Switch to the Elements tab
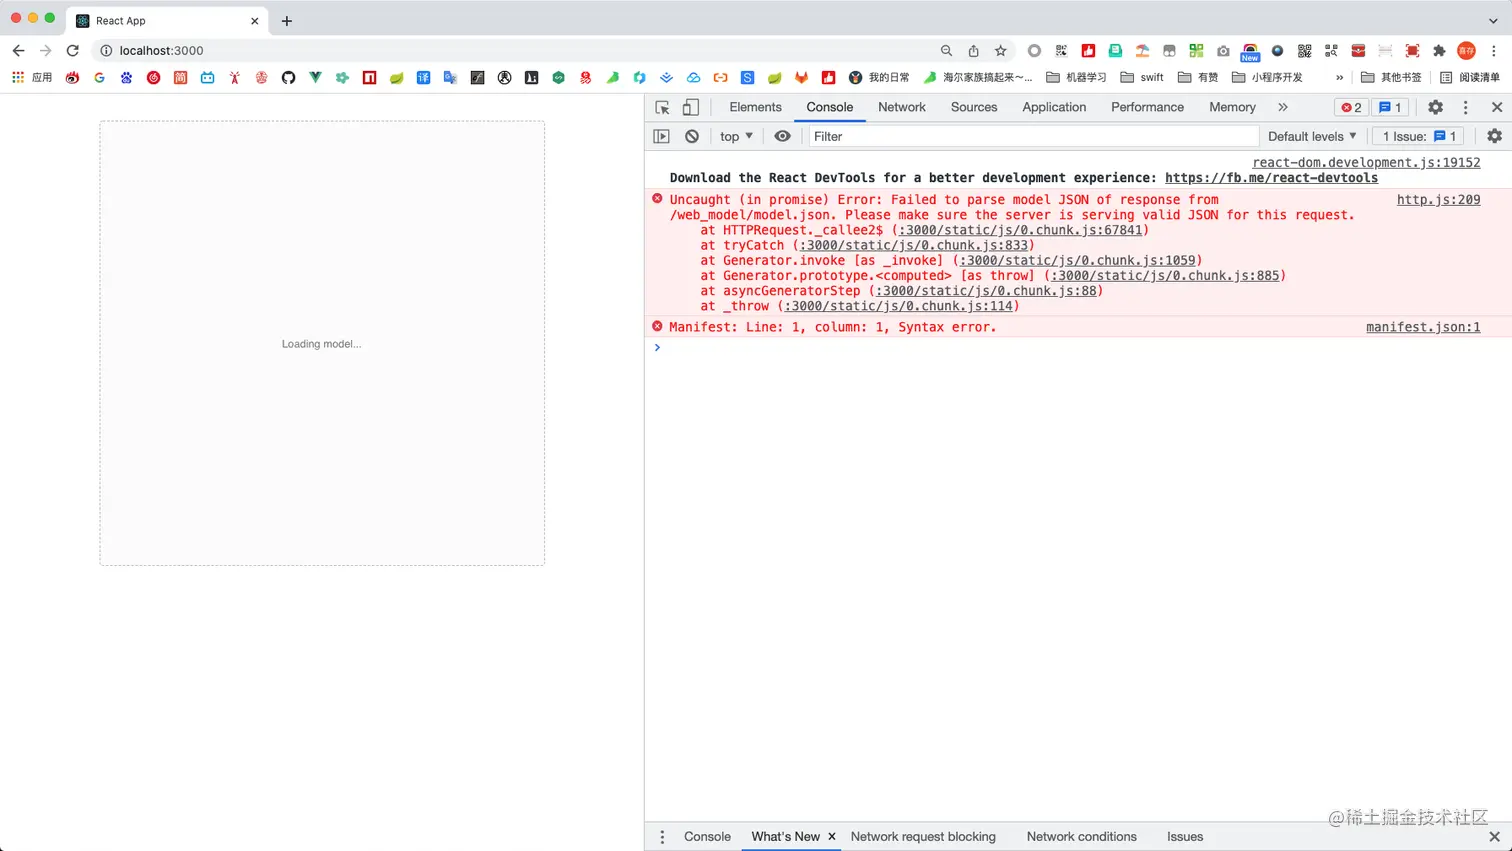The image size is (1512, 851). 755,107
